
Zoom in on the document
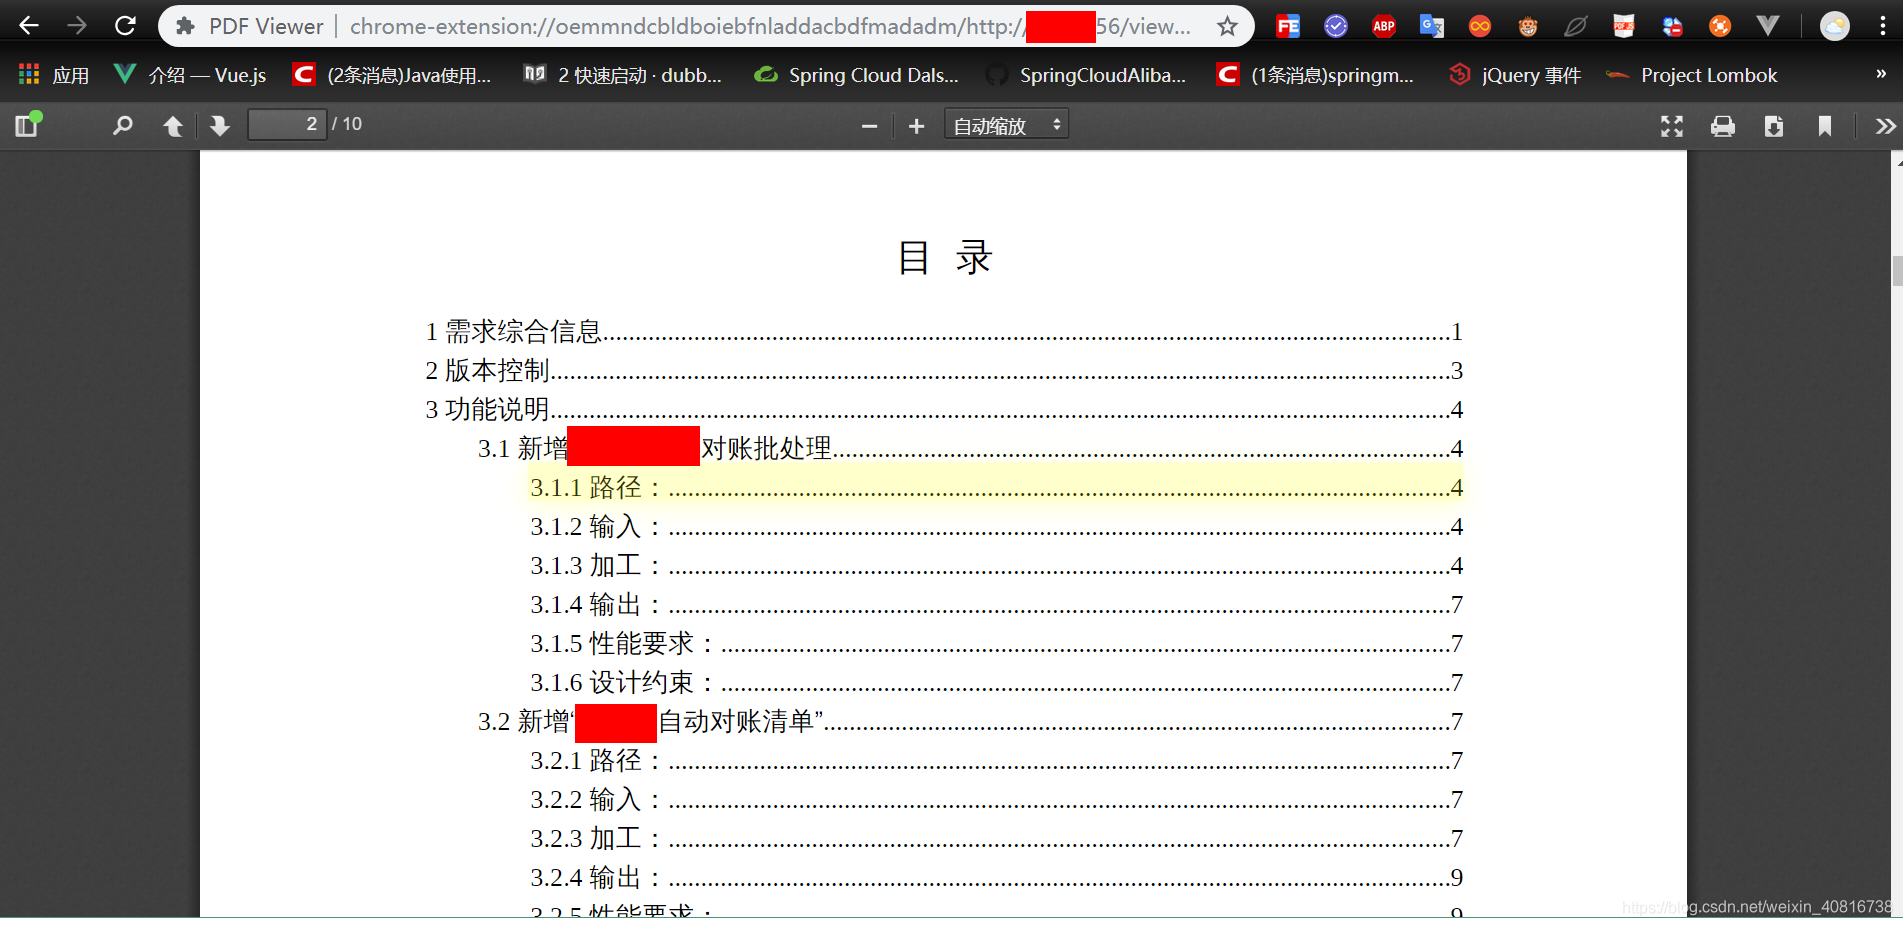(916, 125)
